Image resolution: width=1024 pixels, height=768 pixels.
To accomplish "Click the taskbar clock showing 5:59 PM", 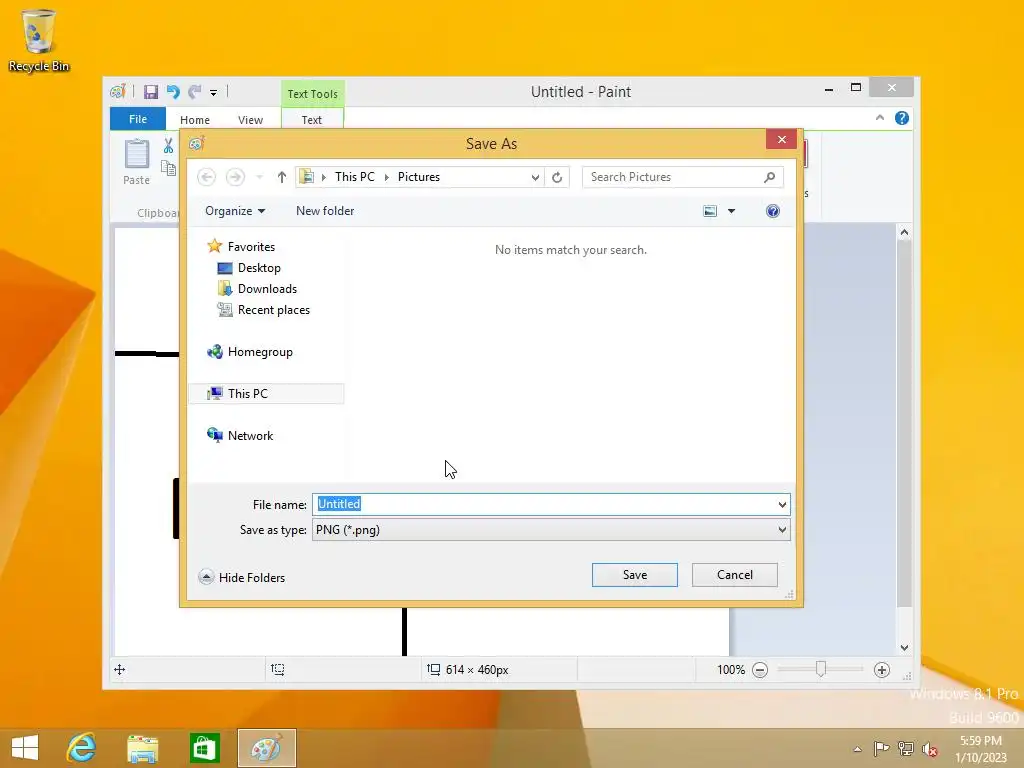I will [x=981, y=749].
